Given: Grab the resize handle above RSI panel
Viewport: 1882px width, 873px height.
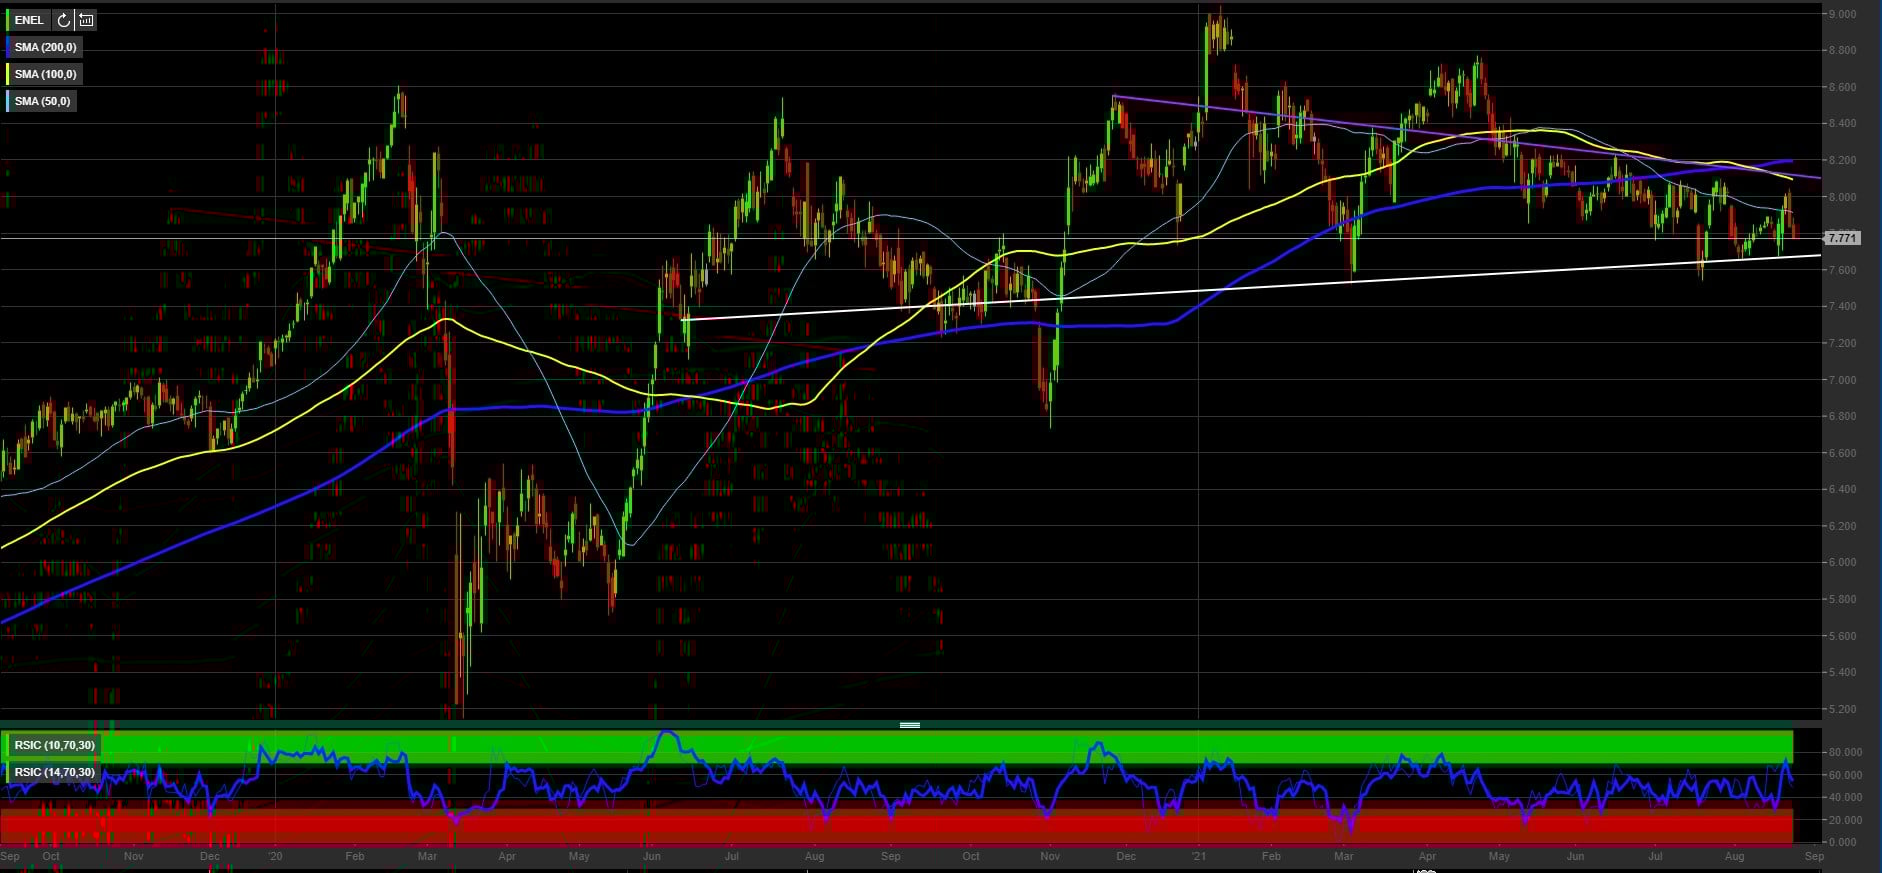Looking at the screenshot, I should 909,725.
